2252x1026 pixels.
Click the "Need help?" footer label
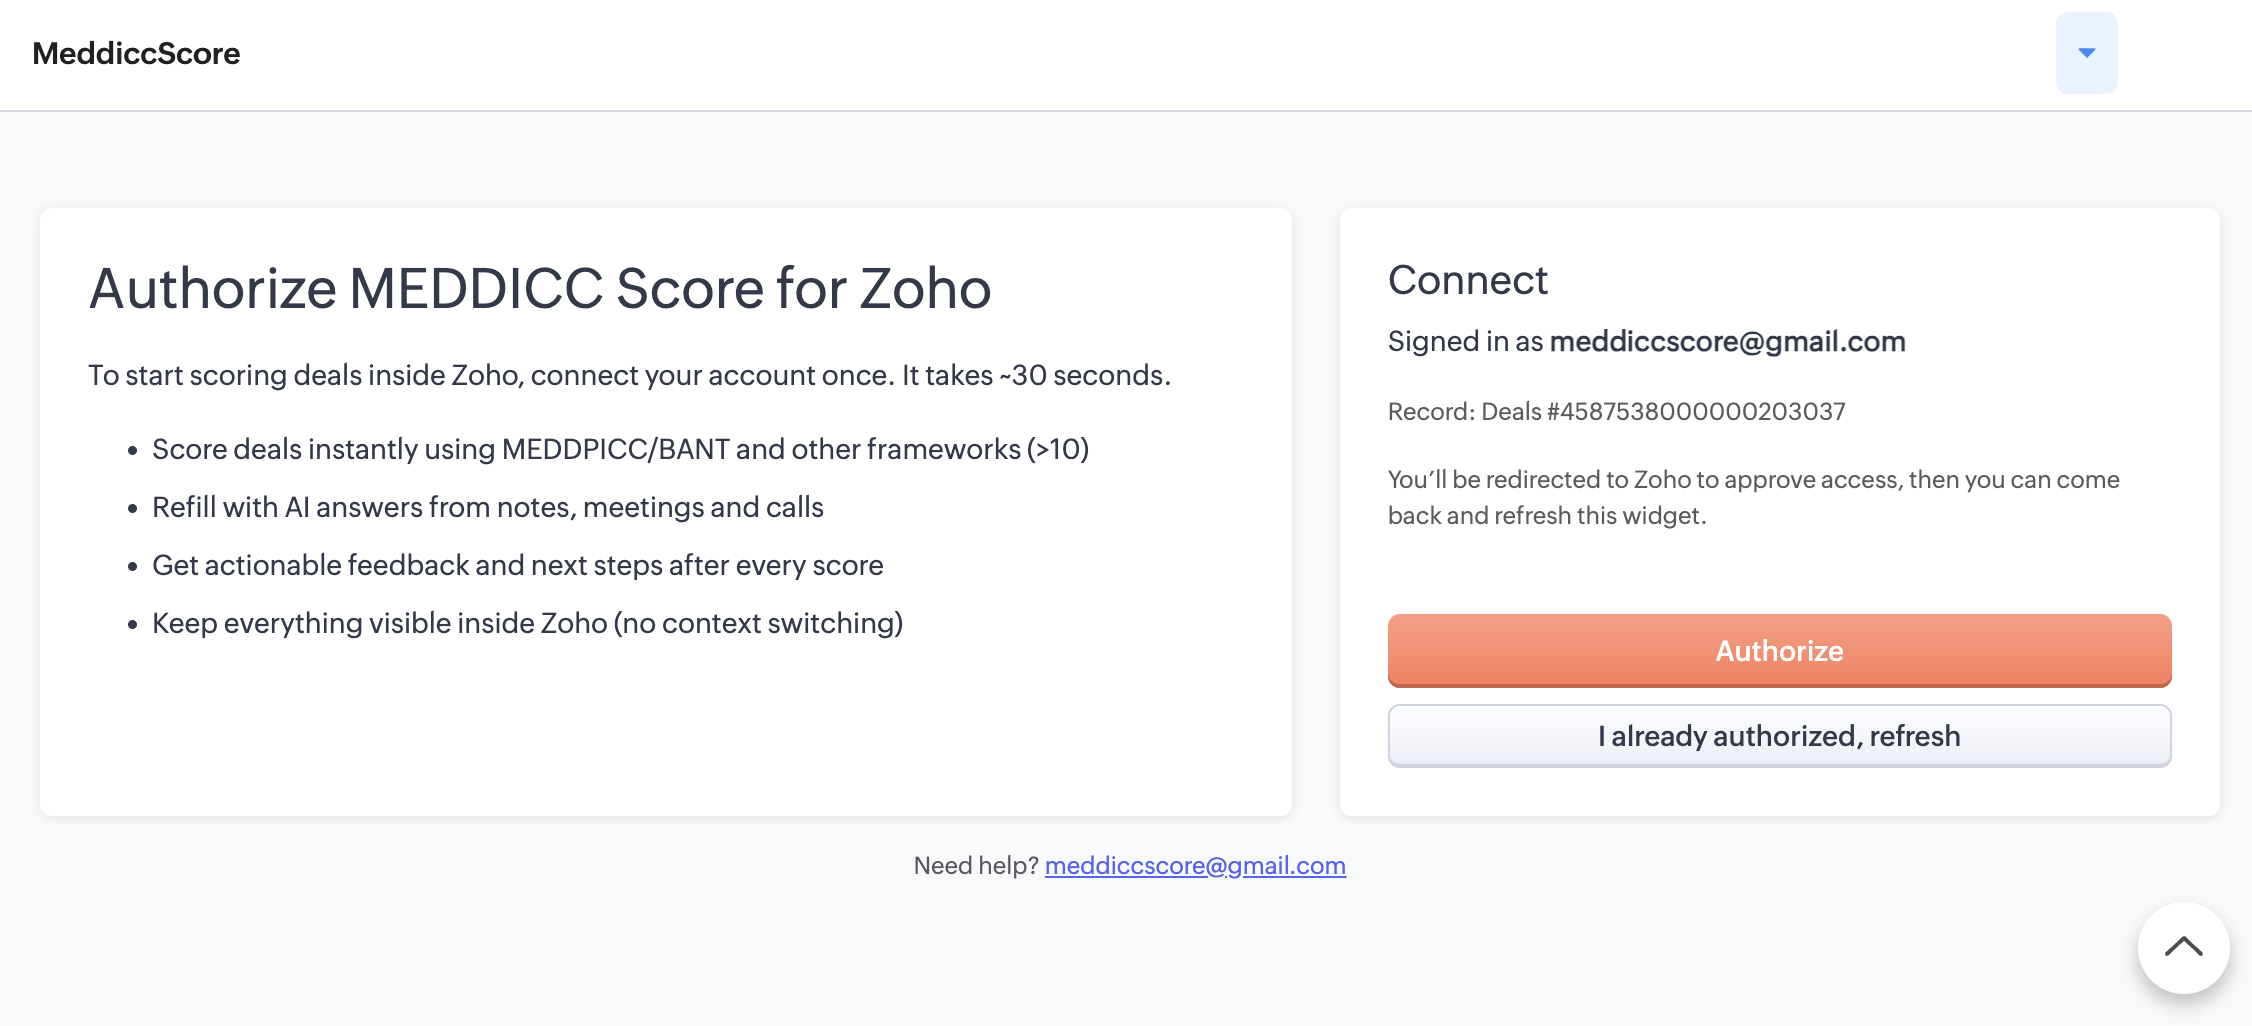tap(976, 866)
